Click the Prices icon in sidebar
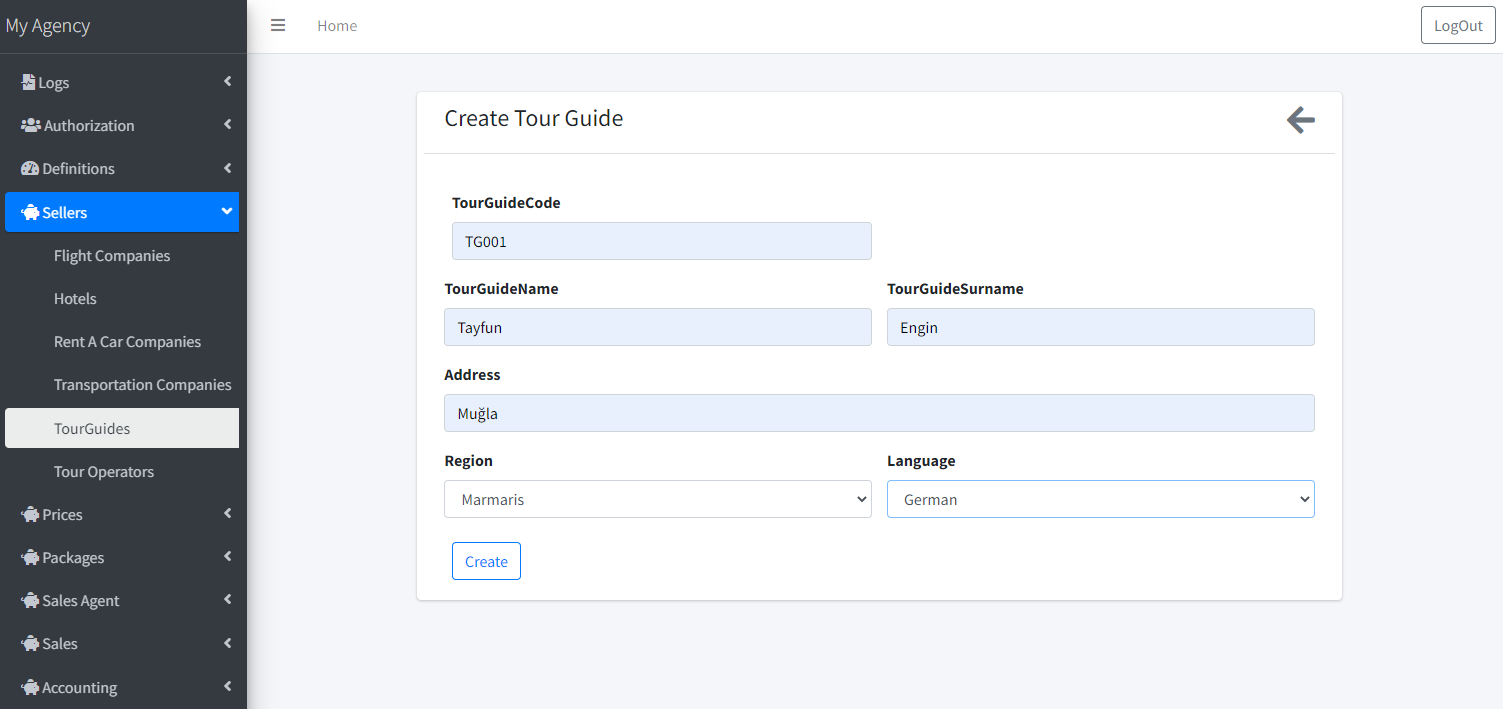 point(28,514)
